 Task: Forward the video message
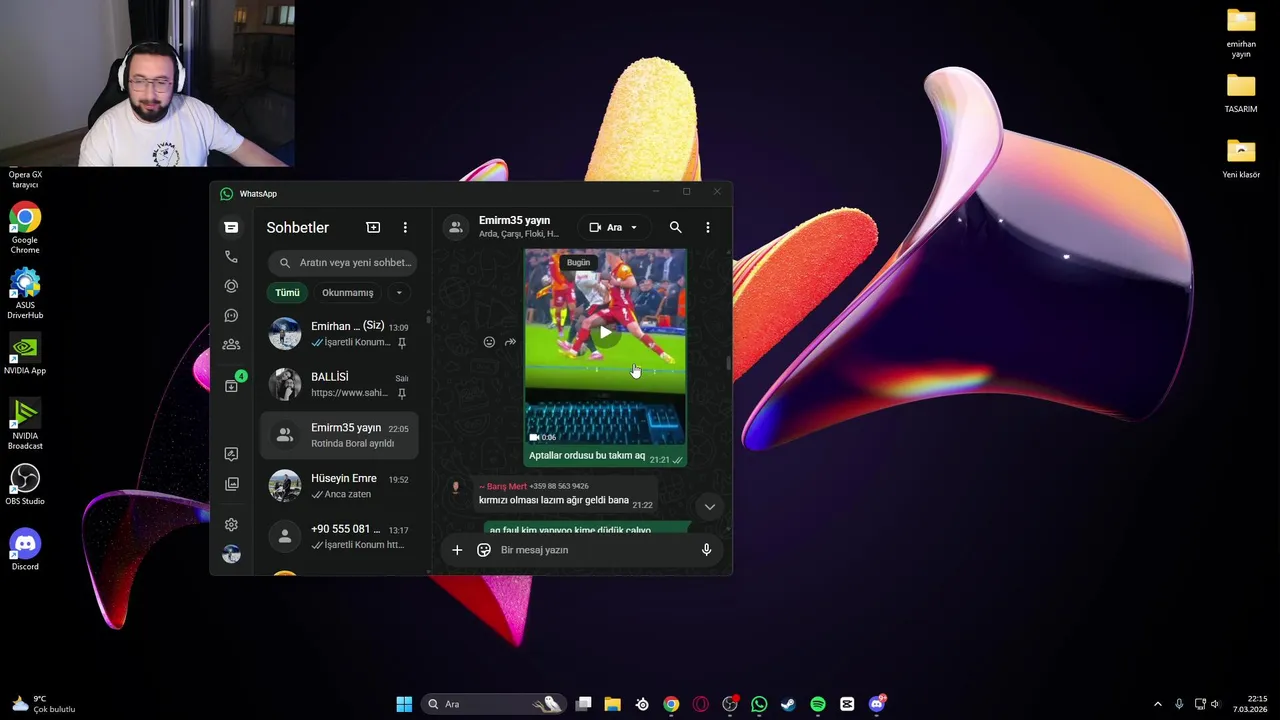(x=510, y=342)
